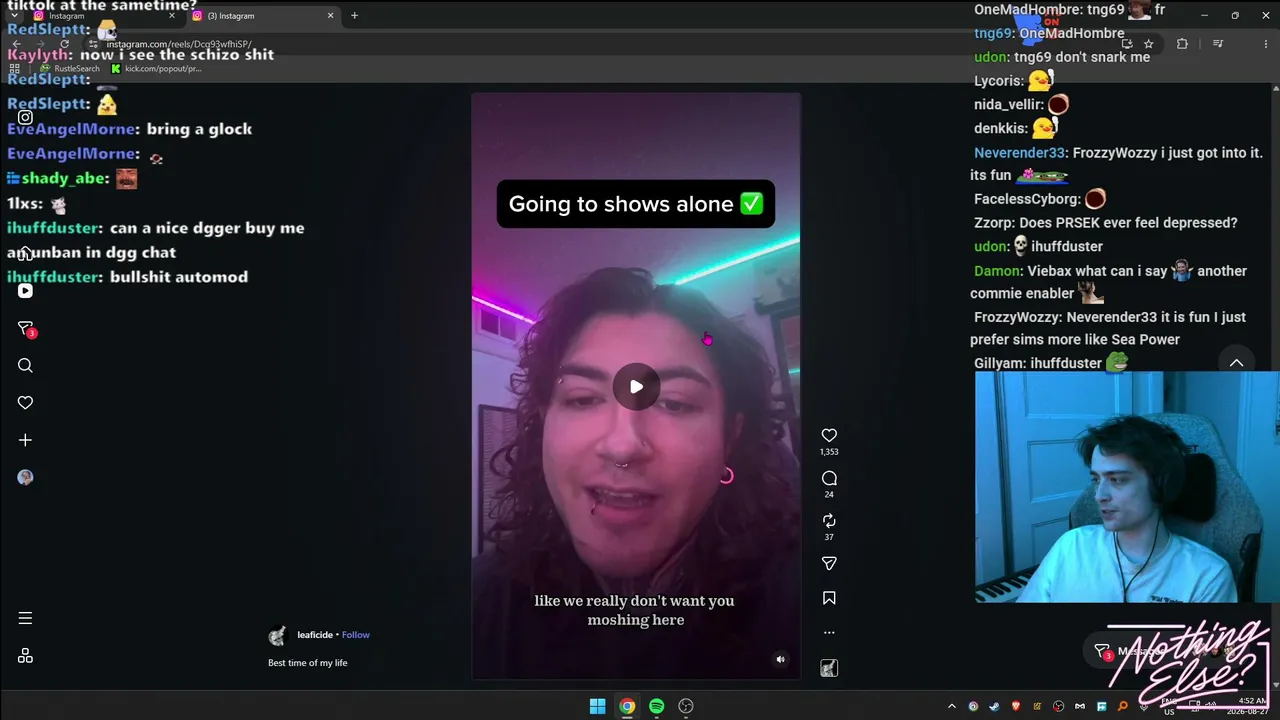Viewport: 1280px width, 720px height.
Task: Open the Reels icon in the Instagram sidebar
Action: [25, 291]
